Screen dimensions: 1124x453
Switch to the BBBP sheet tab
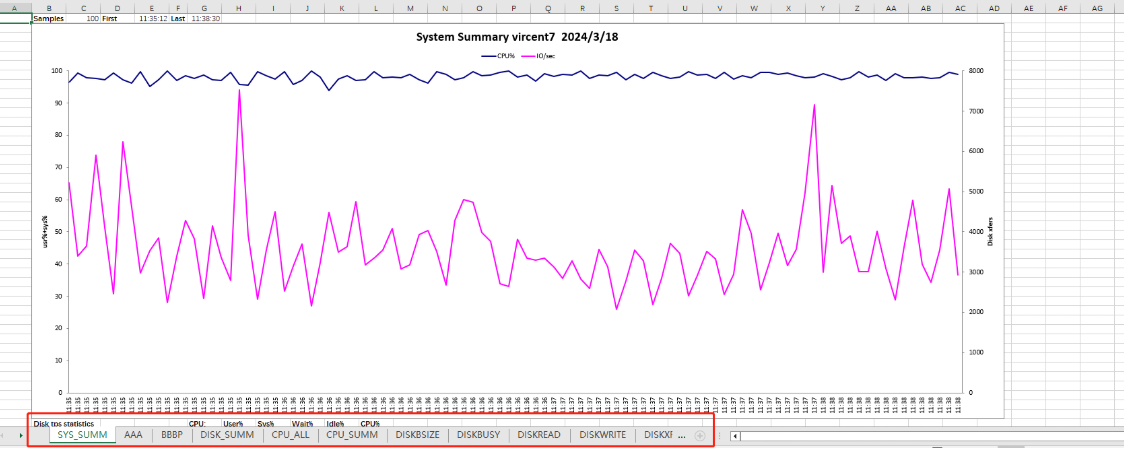(x=172, y=435)
